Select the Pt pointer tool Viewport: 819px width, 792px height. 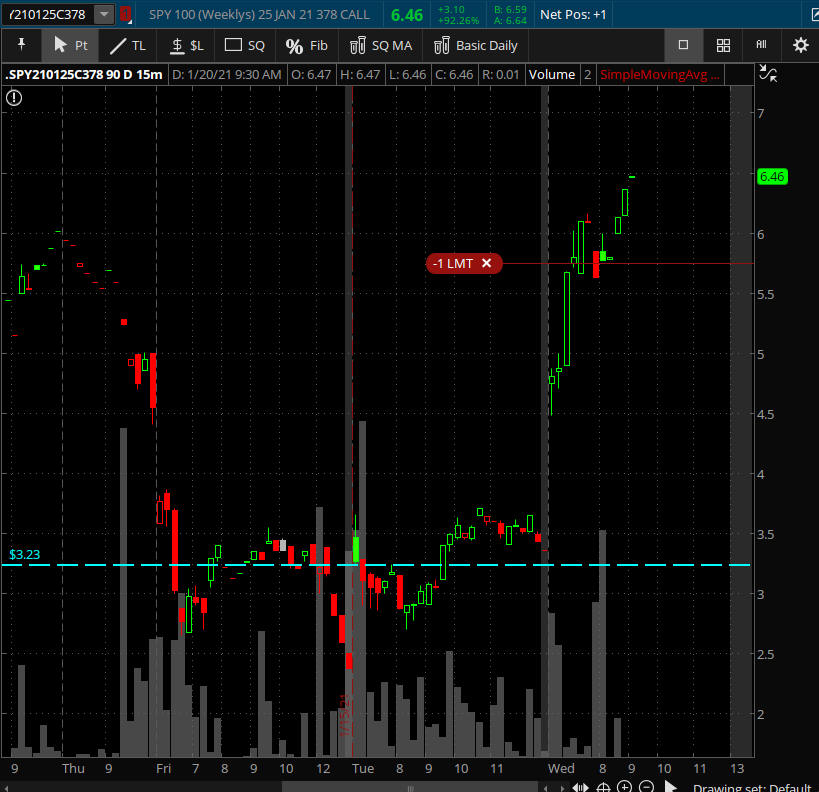click(x=71, y=45)
